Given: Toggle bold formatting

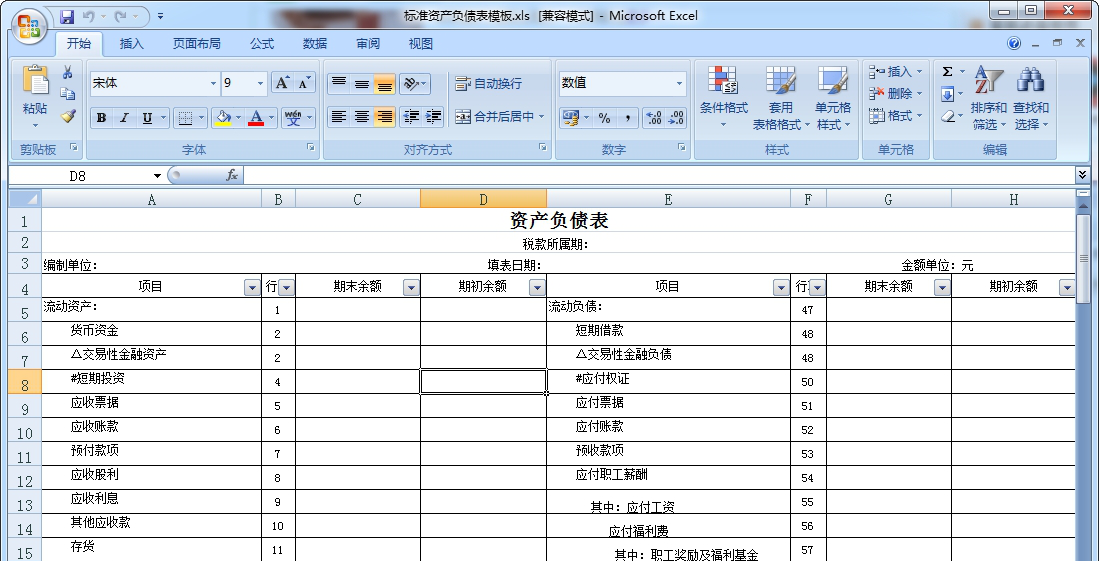Looking at the screenshot, I should pos(102,118).
